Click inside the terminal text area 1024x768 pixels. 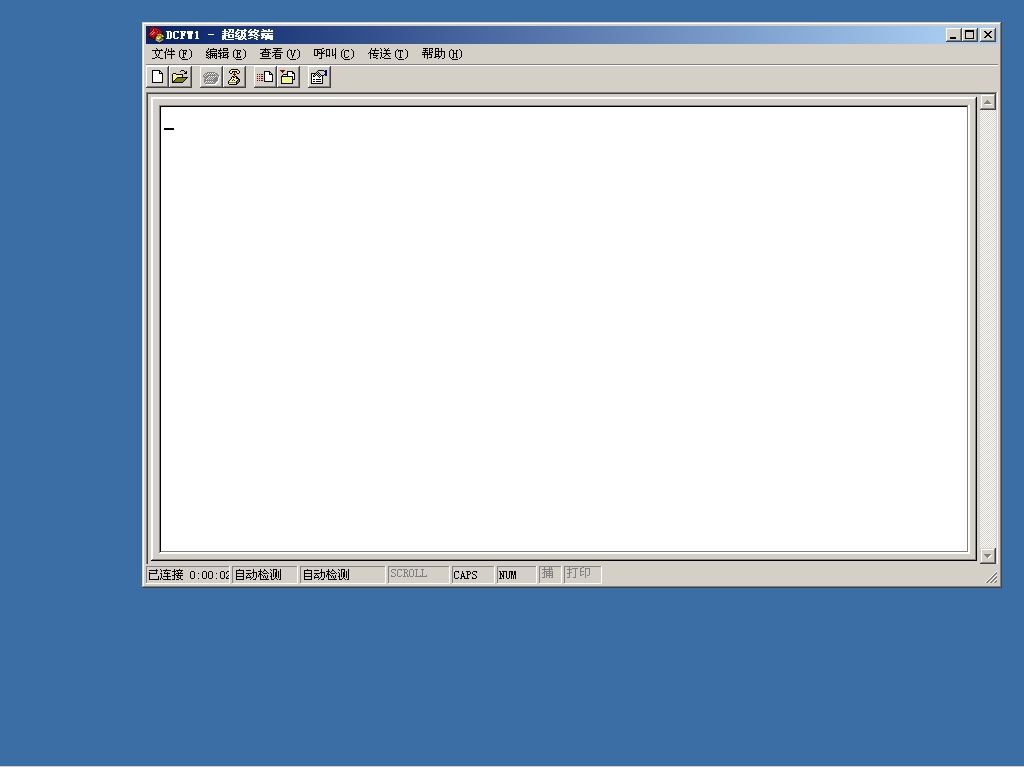[564, 329]
